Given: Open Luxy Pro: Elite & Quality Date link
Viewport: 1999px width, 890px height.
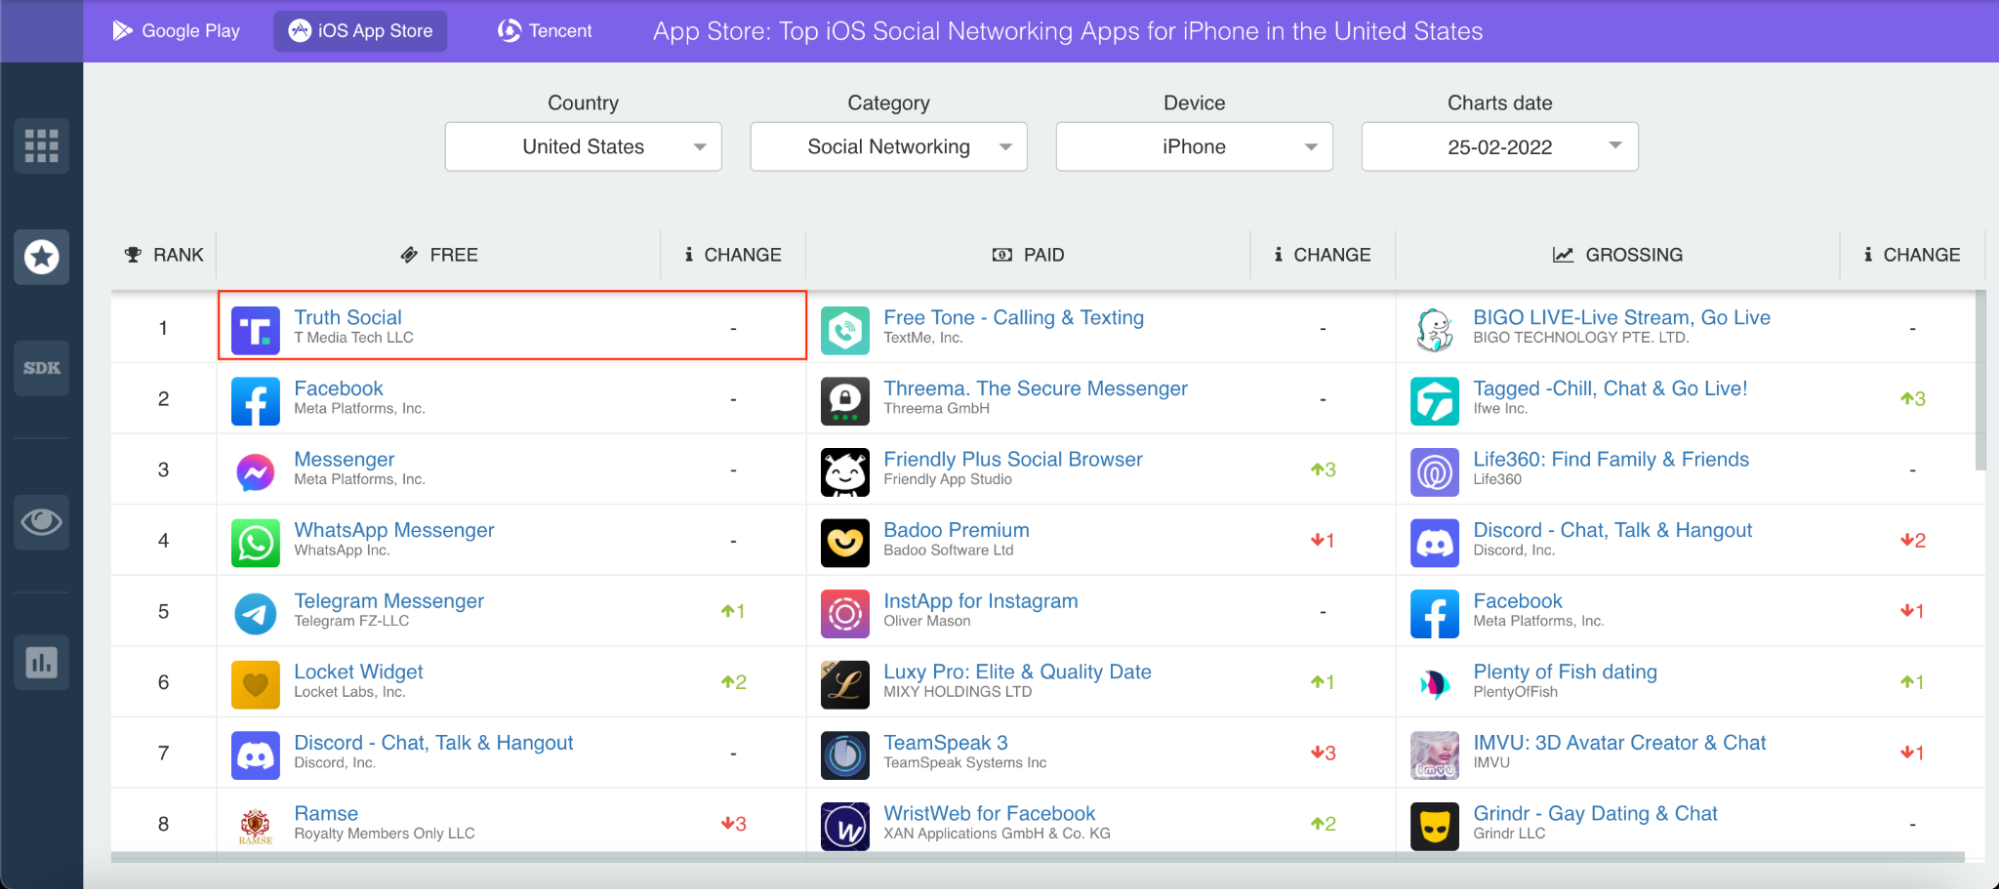Looking at the screenshot, I should pos(1017,672).
